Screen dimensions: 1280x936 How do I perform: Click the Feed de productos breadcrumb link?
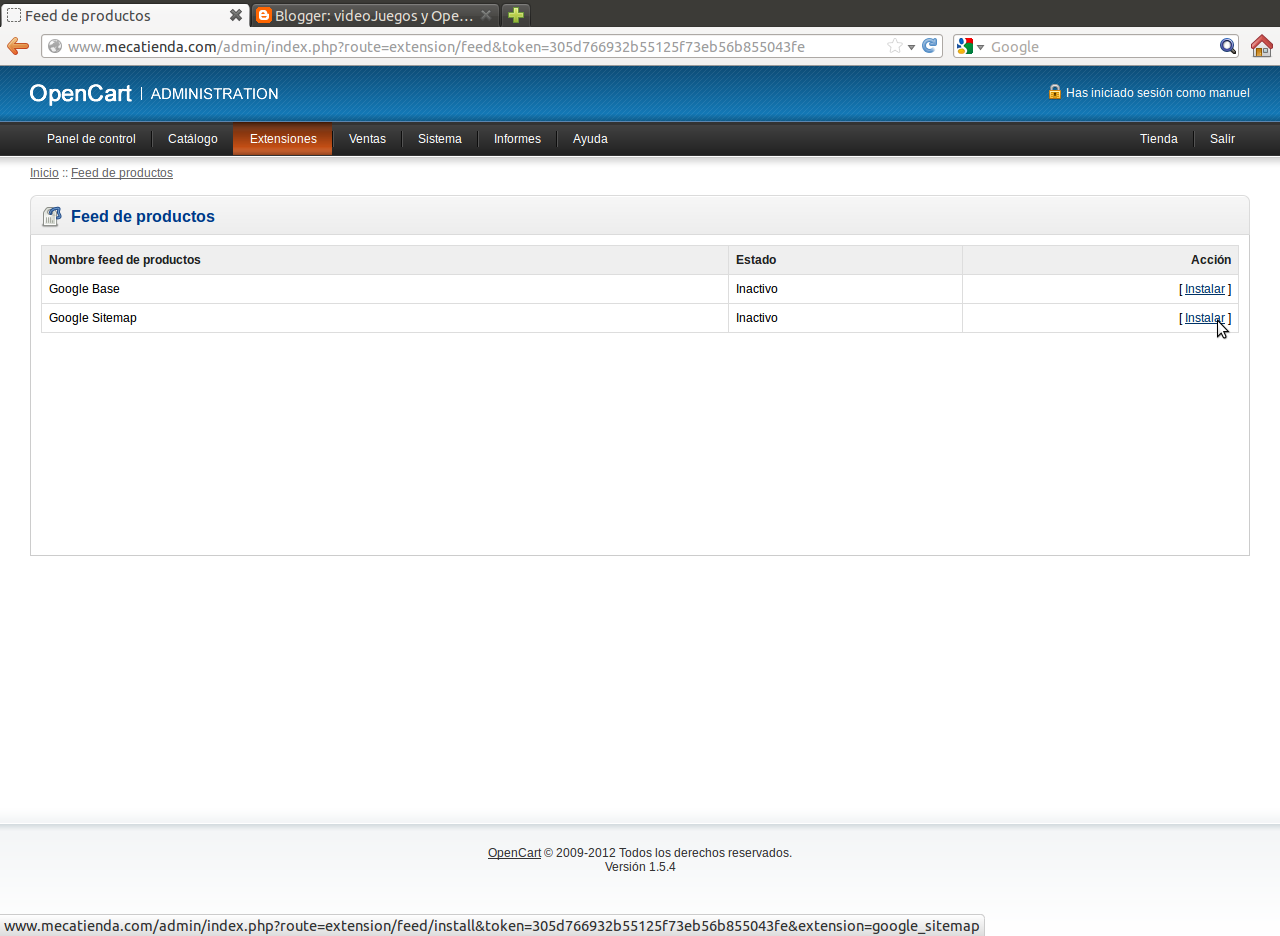[122, 173]
